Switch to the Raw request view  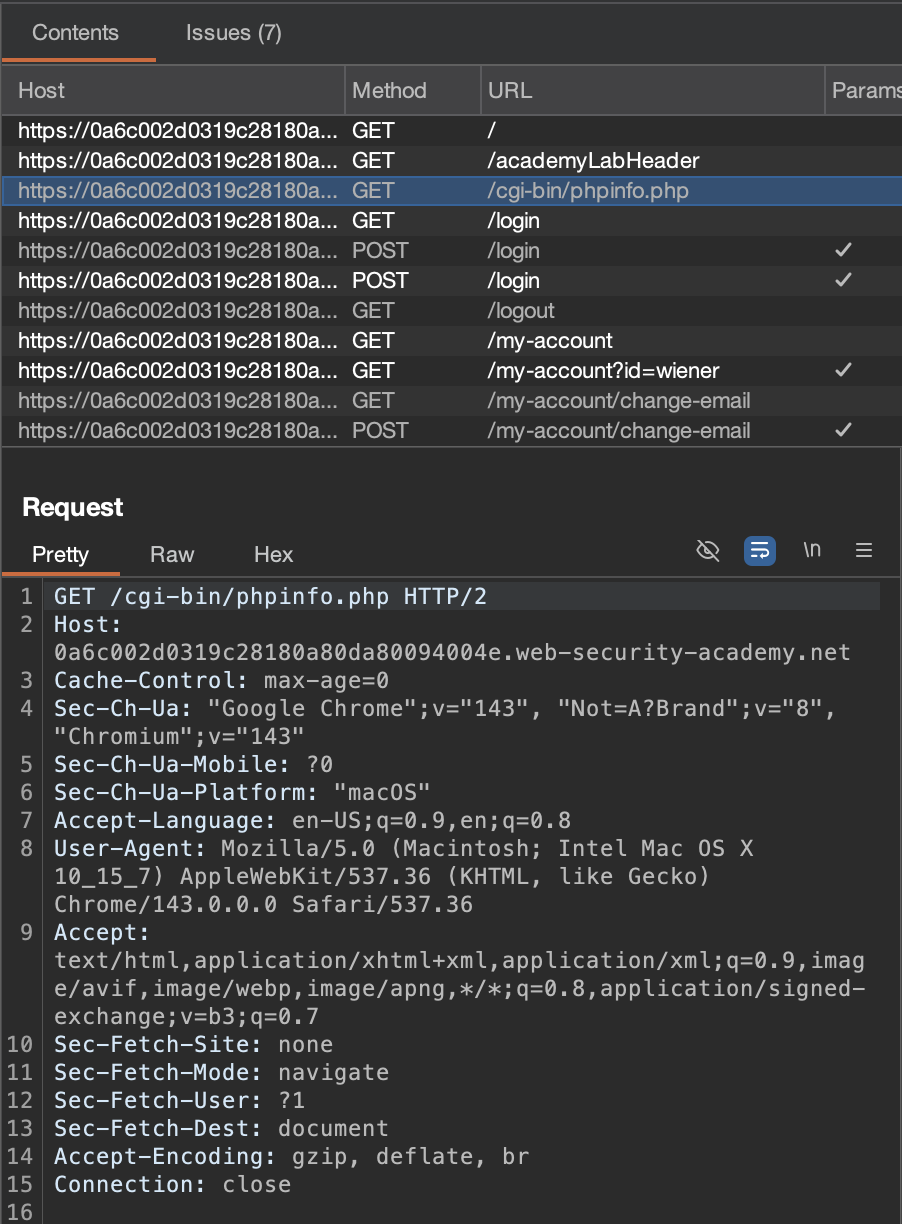pyautogui.click(x=172, y=555)
